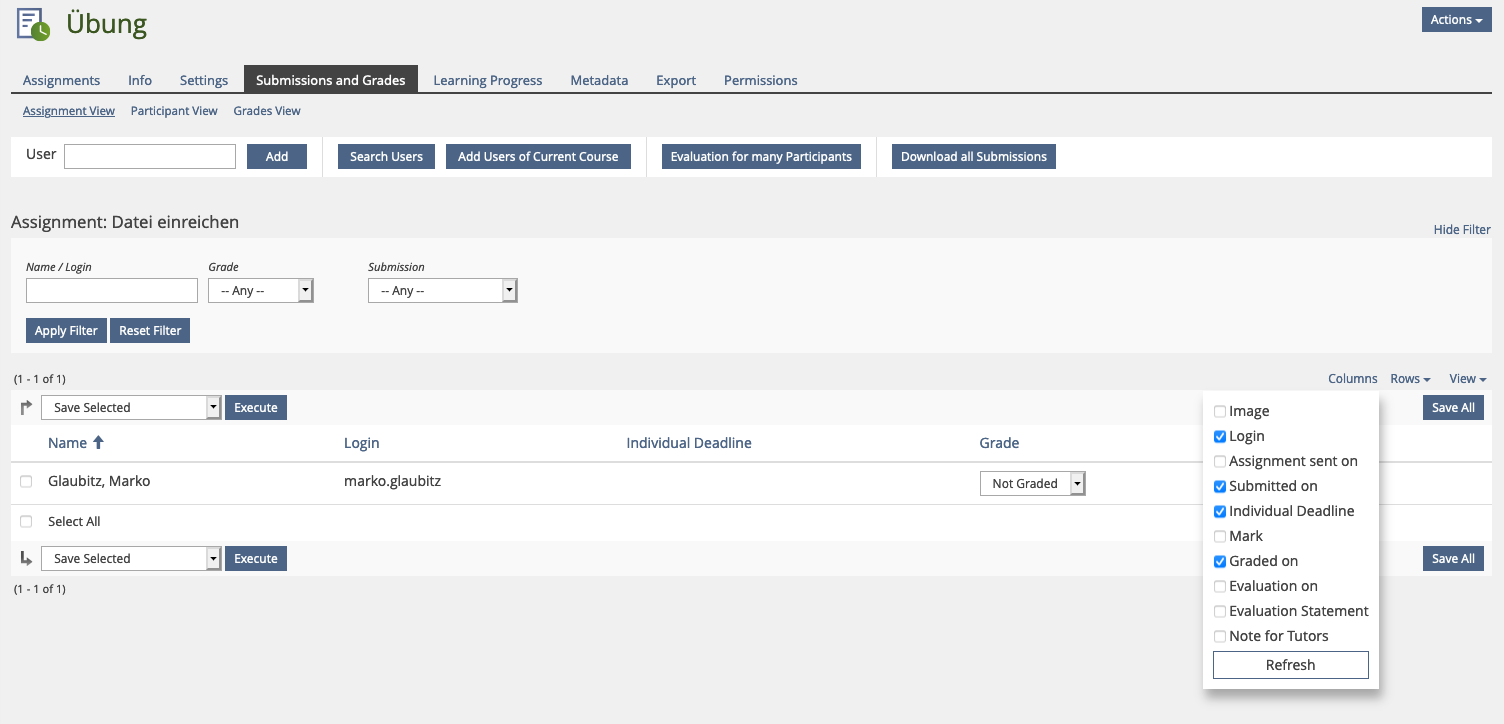The height and width of the screenshot is (724, 1504).
Task: Open the Actions dropdown menu
Action: point(1455,20)
